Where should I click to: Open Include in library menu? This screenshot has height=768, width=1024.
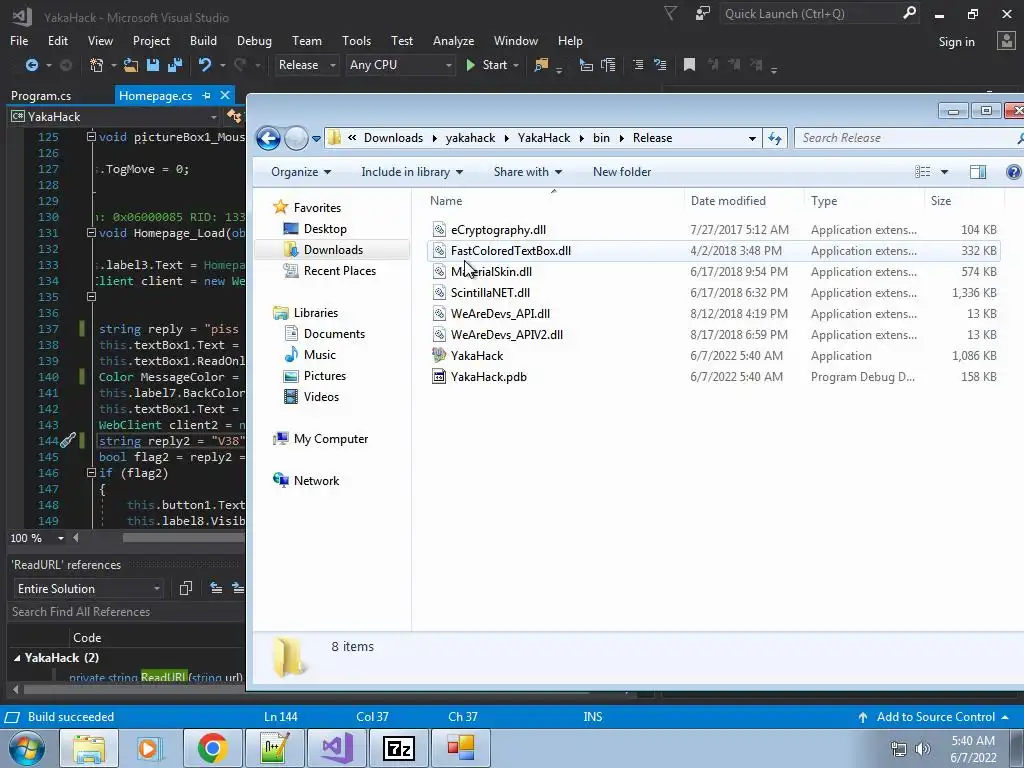[x=412, y=172]
